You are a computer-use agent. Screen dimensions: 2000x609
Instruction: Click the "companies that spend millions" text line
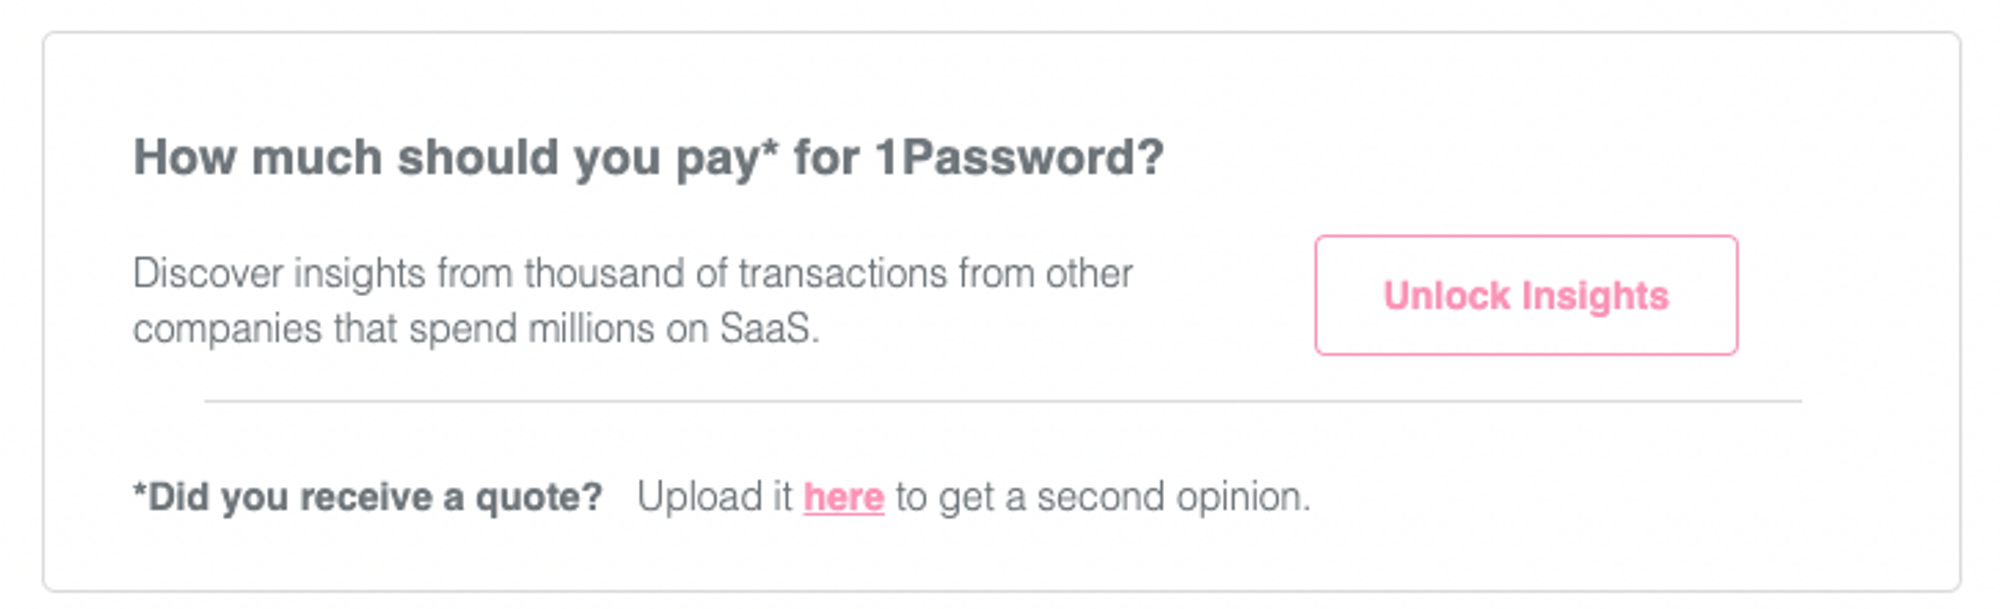[475, 328]
